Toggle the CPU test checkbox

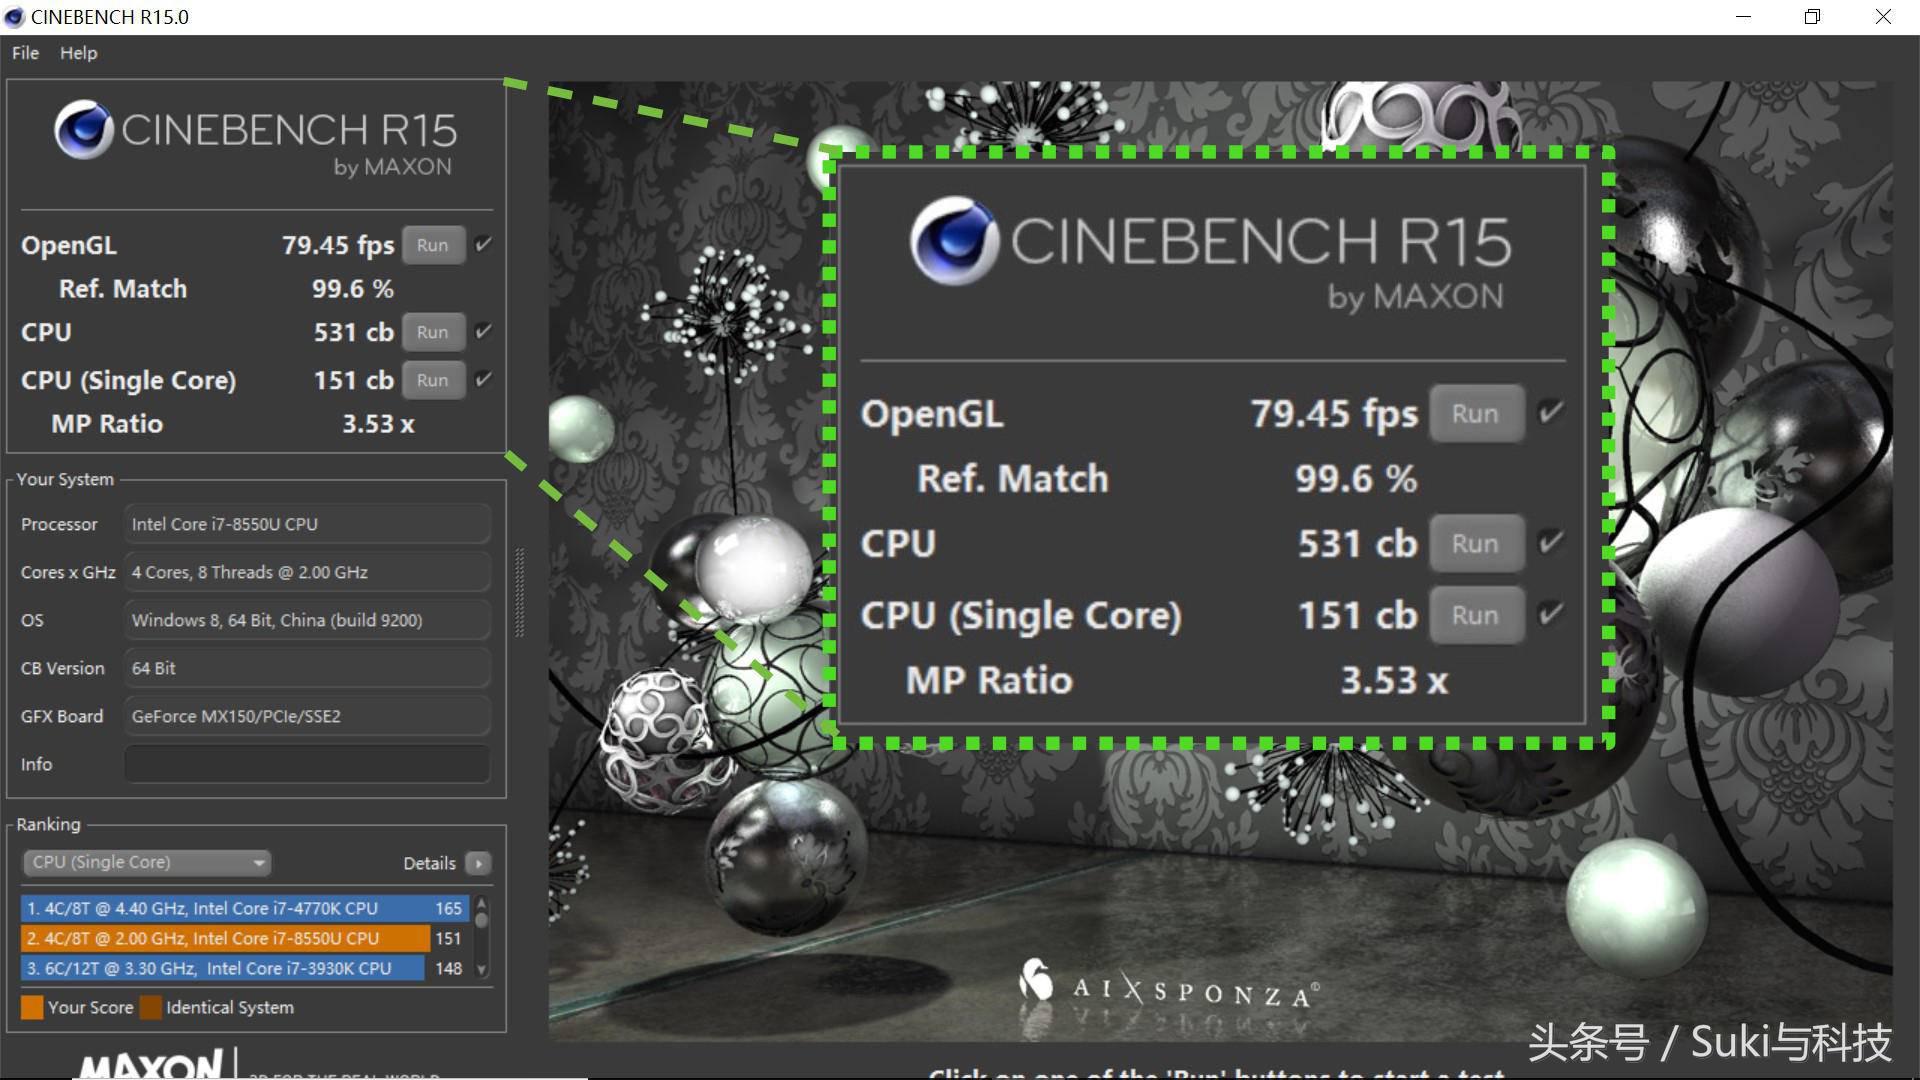[x=484, y=331]
